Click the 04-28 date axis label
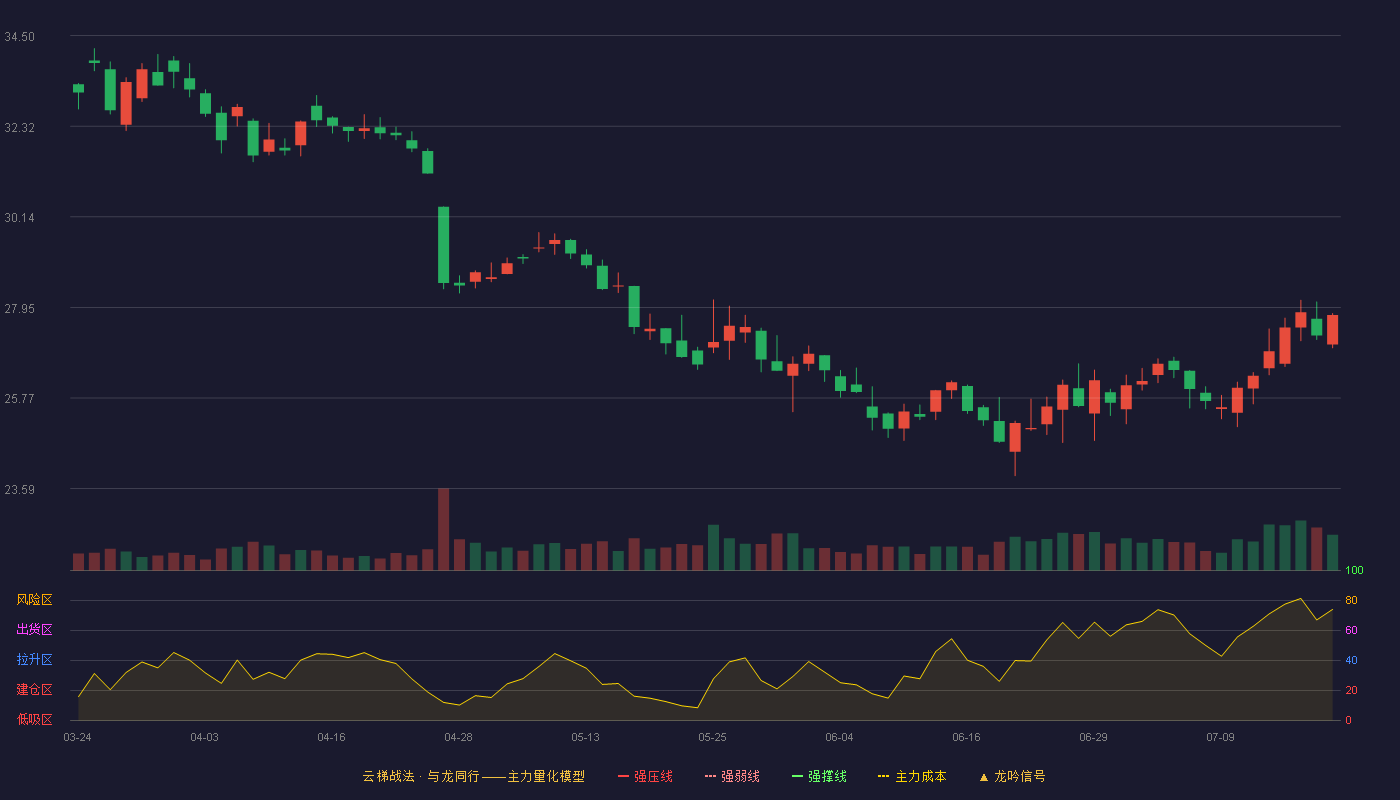 pos(458,737)
